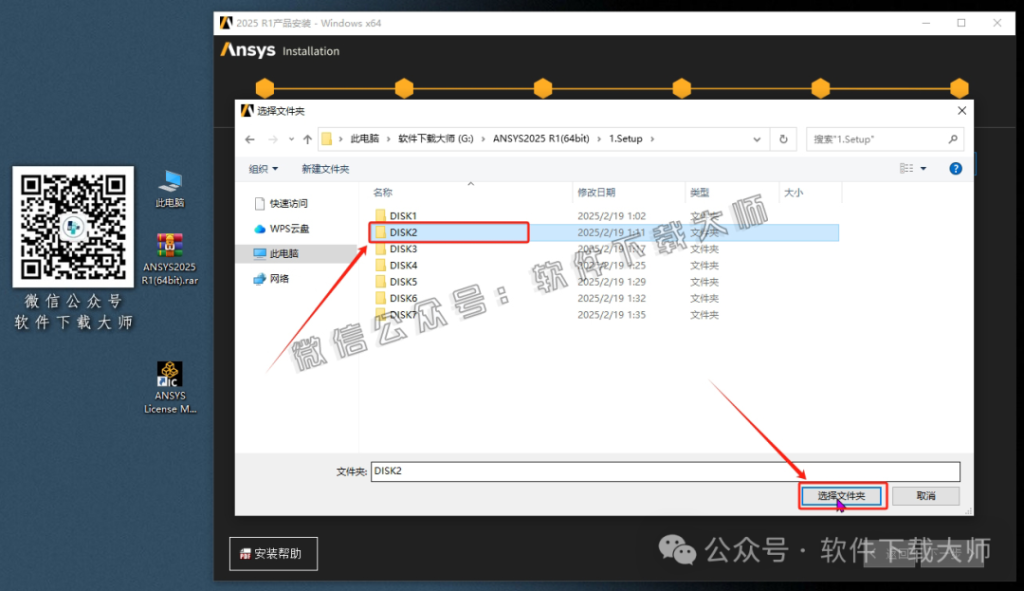Click the blue Help icon in the dialog toolbar
This screenshot has height=591, width=1024.
coord(955,167)
